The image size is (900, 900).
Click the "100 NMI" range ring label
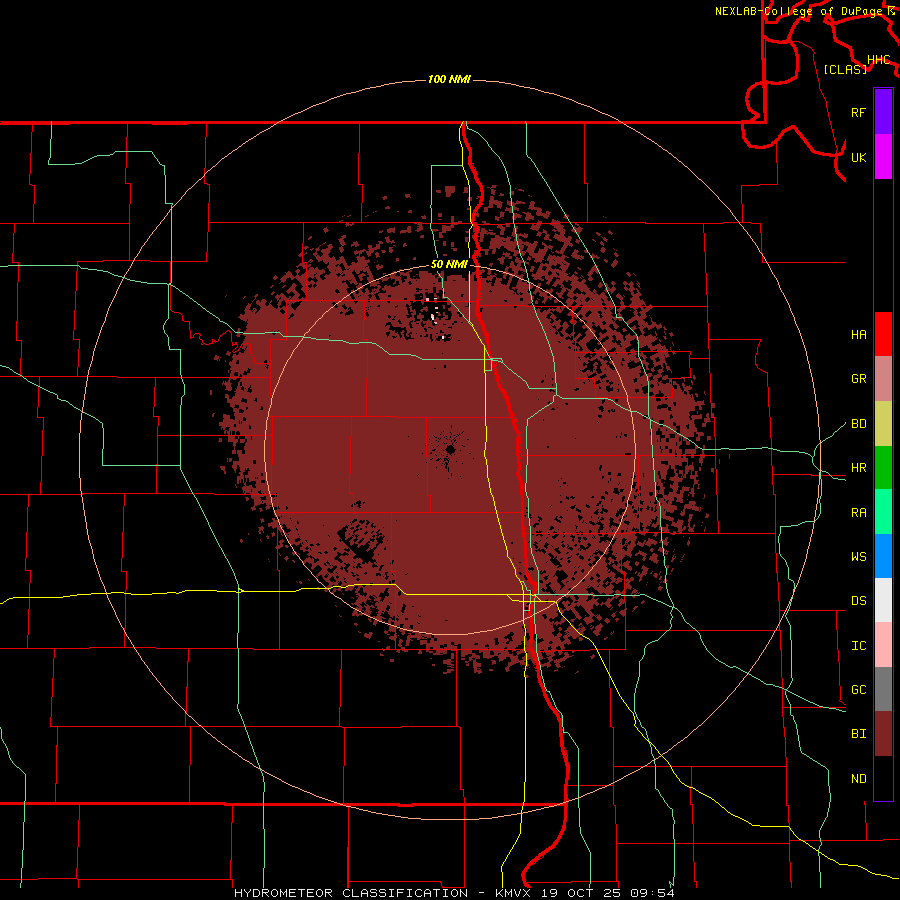point(449,79)
